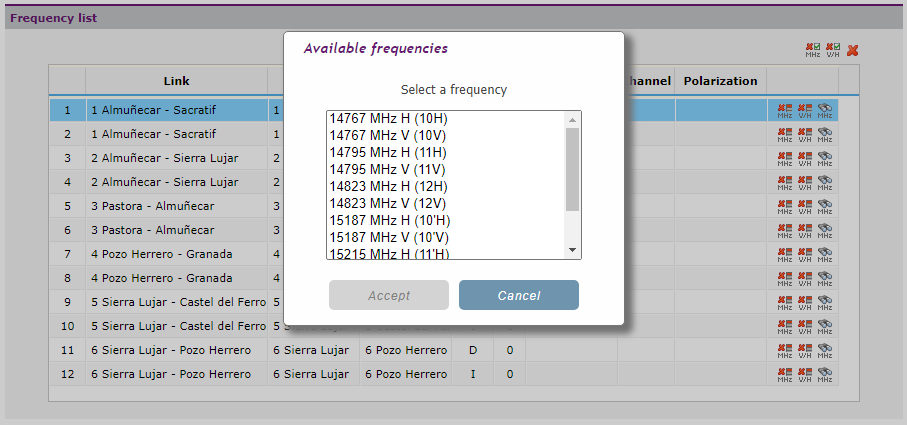The image size is (907, 425).
Task: Select 14767 MHz H (10H) frequency
Action: [x=445, y=119]
